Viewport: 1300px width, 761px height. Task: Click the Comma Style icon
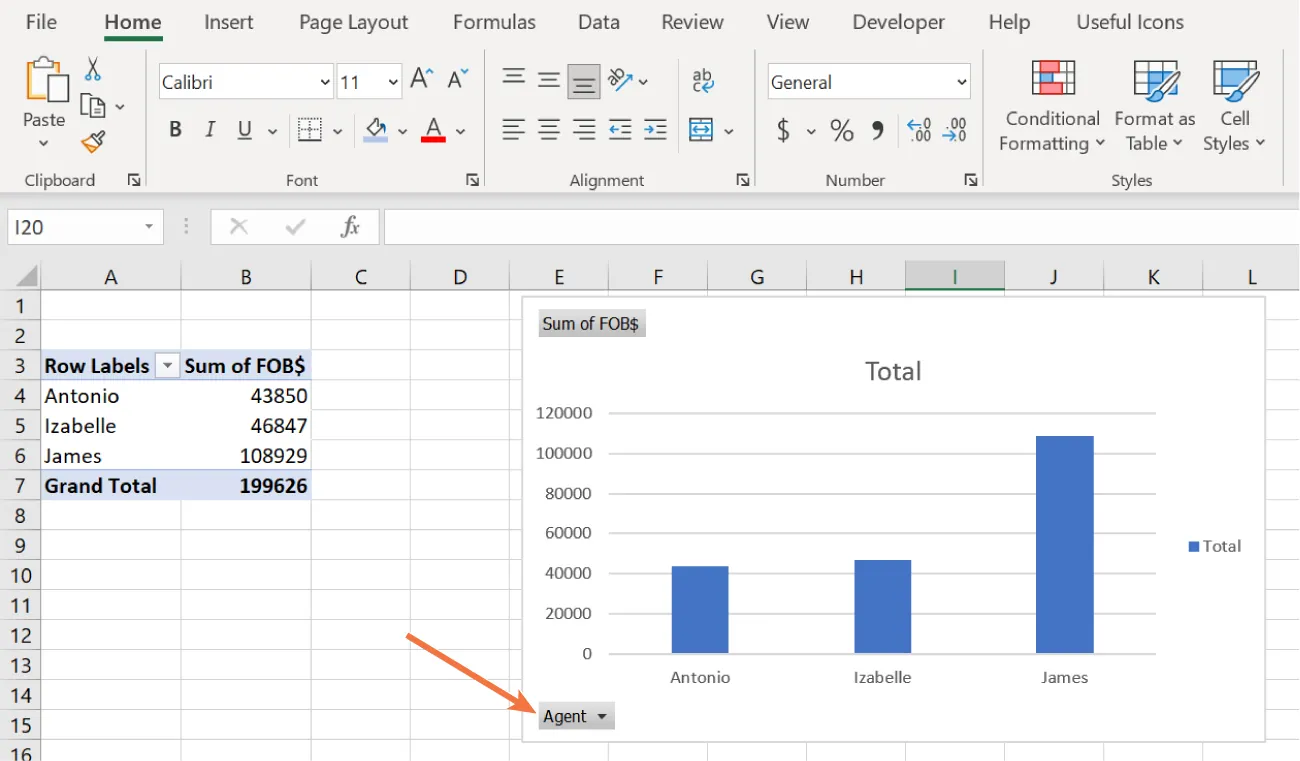[879, 130]
